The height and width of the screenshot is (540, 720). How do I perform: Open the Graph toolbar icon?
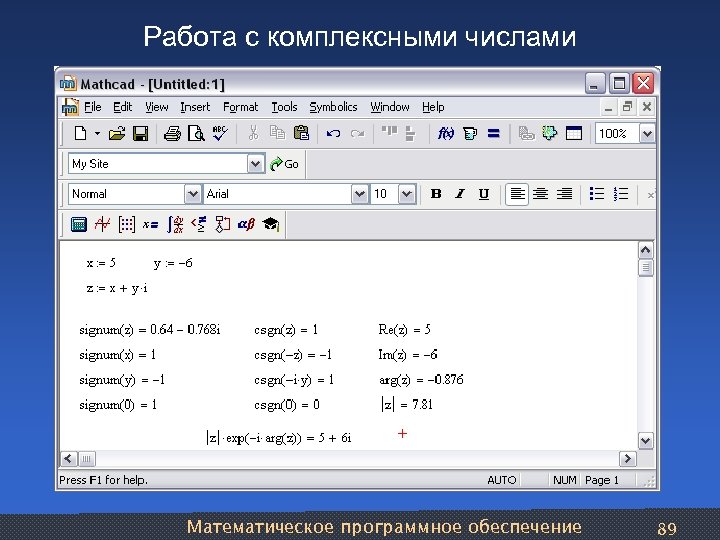click(102, 225)
